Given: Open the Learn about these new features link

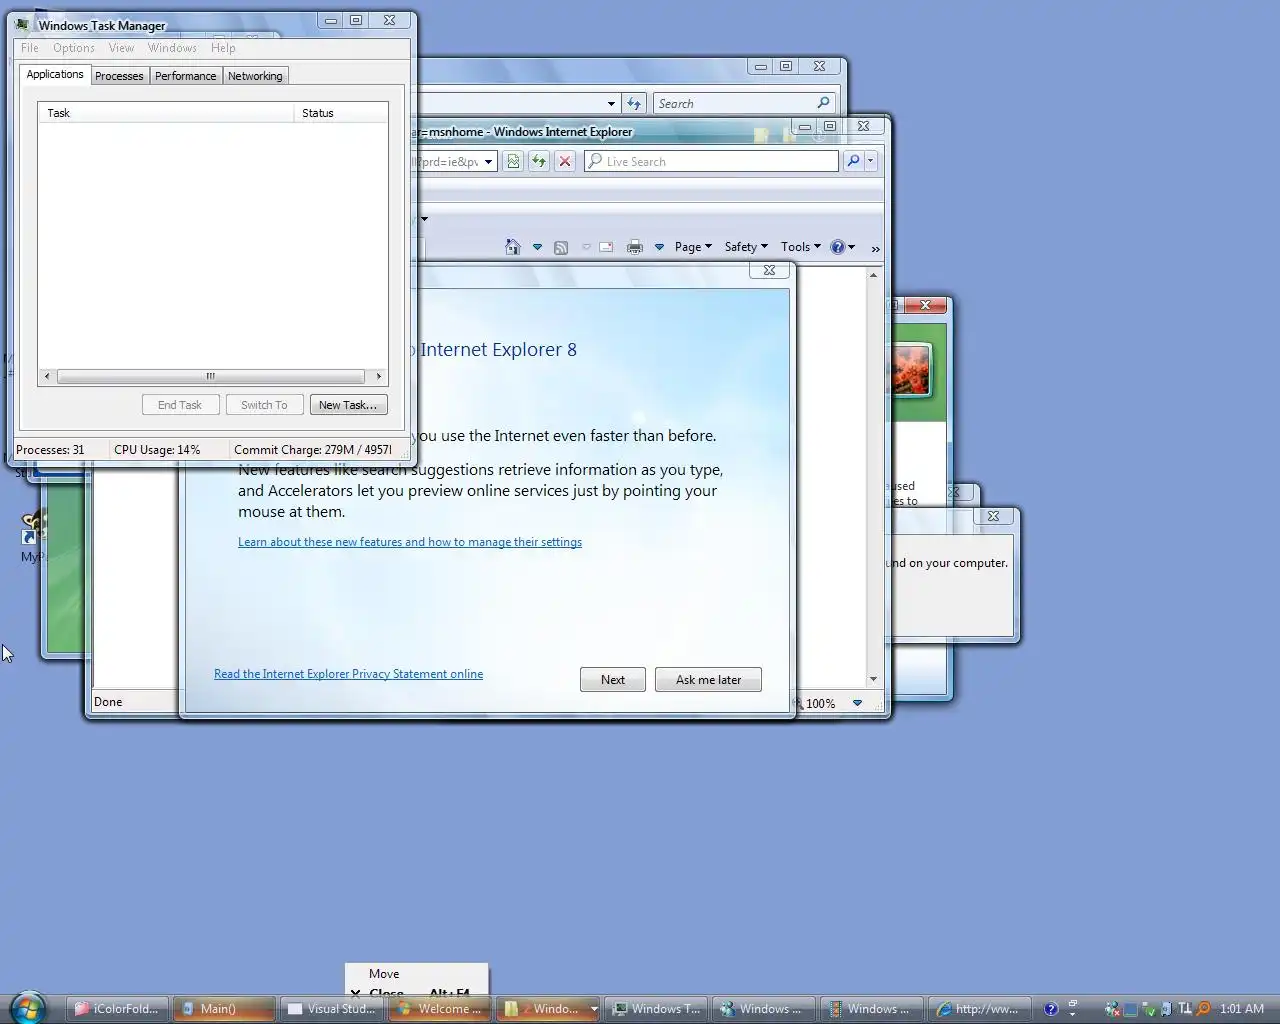Looking at the screenshot, I should tap(410, 542).
